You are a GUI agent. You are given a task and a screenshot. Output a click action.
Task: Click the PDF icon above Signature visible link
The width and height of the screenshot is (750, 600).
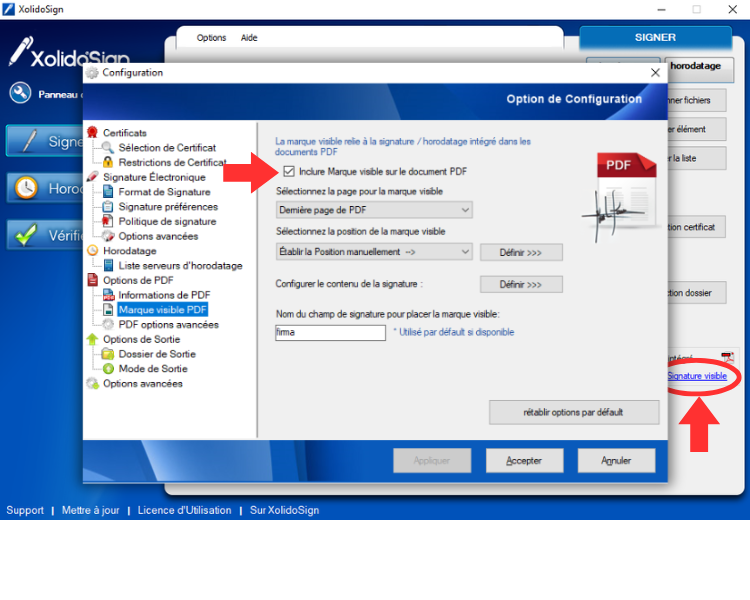coord(728,357)
